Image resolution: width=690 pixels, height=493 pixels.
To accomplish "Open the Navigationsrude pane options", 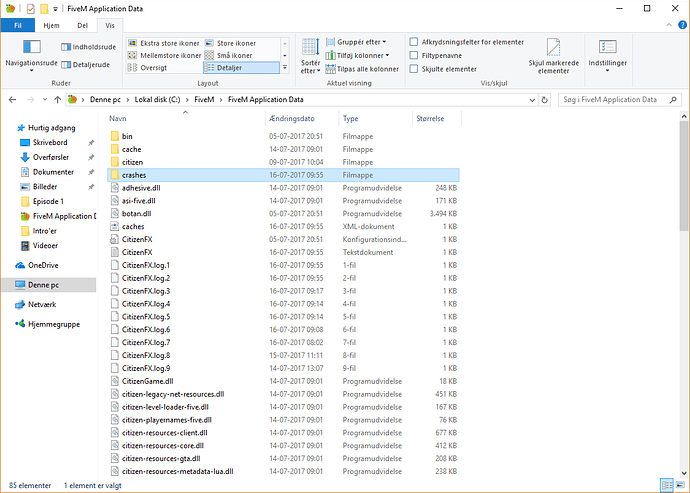I will pyautogui.click(x=31, y=56).
